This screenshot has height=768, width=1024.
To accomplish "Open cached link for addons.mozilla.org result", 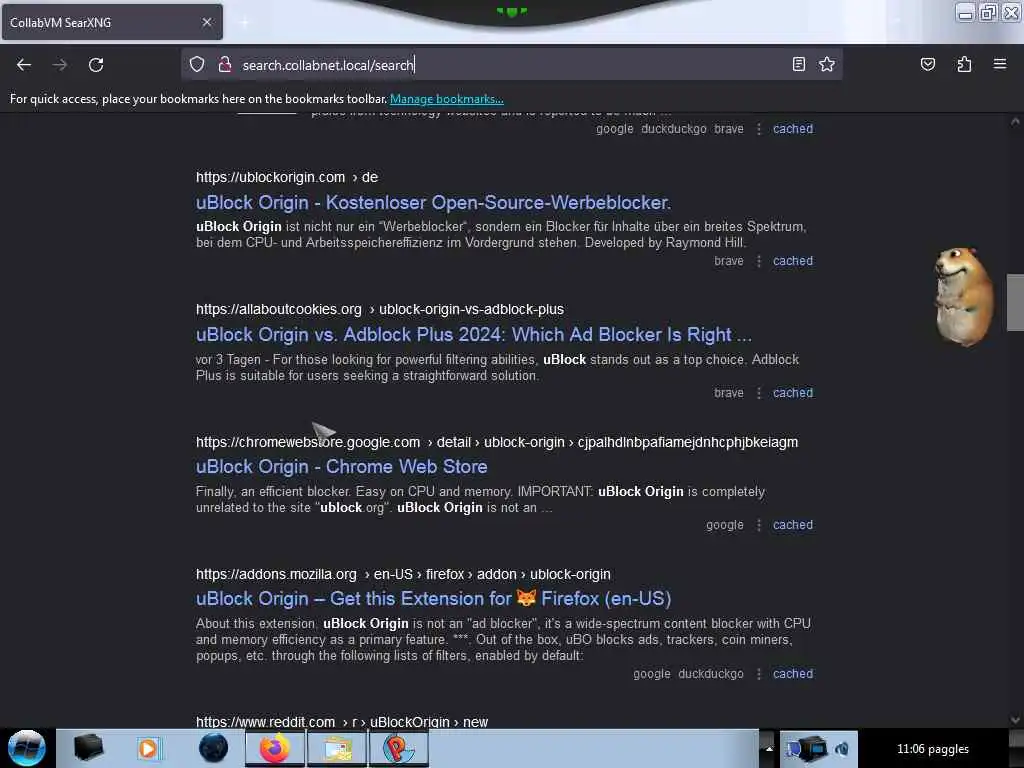I will (793, 673).
